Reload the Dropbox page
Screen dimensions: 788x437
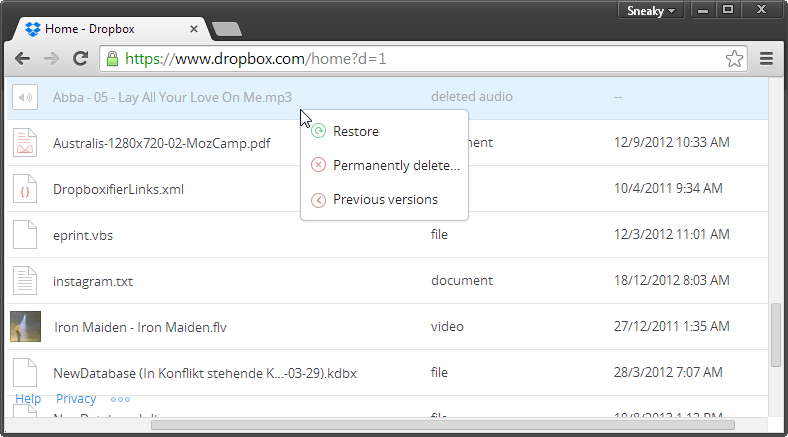pos(80,59)
